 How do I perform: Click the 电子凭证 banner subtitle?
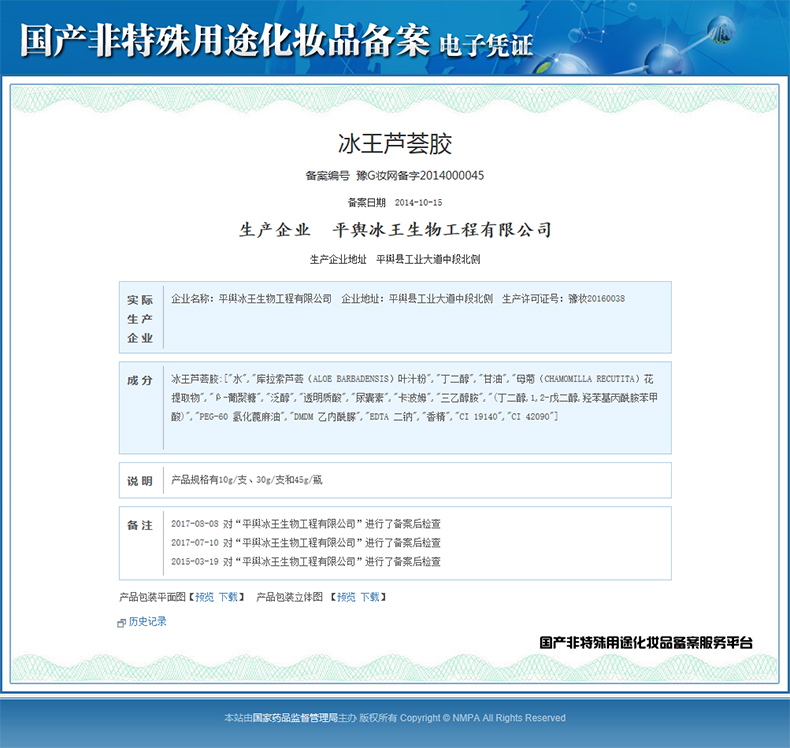coord(486,45)
